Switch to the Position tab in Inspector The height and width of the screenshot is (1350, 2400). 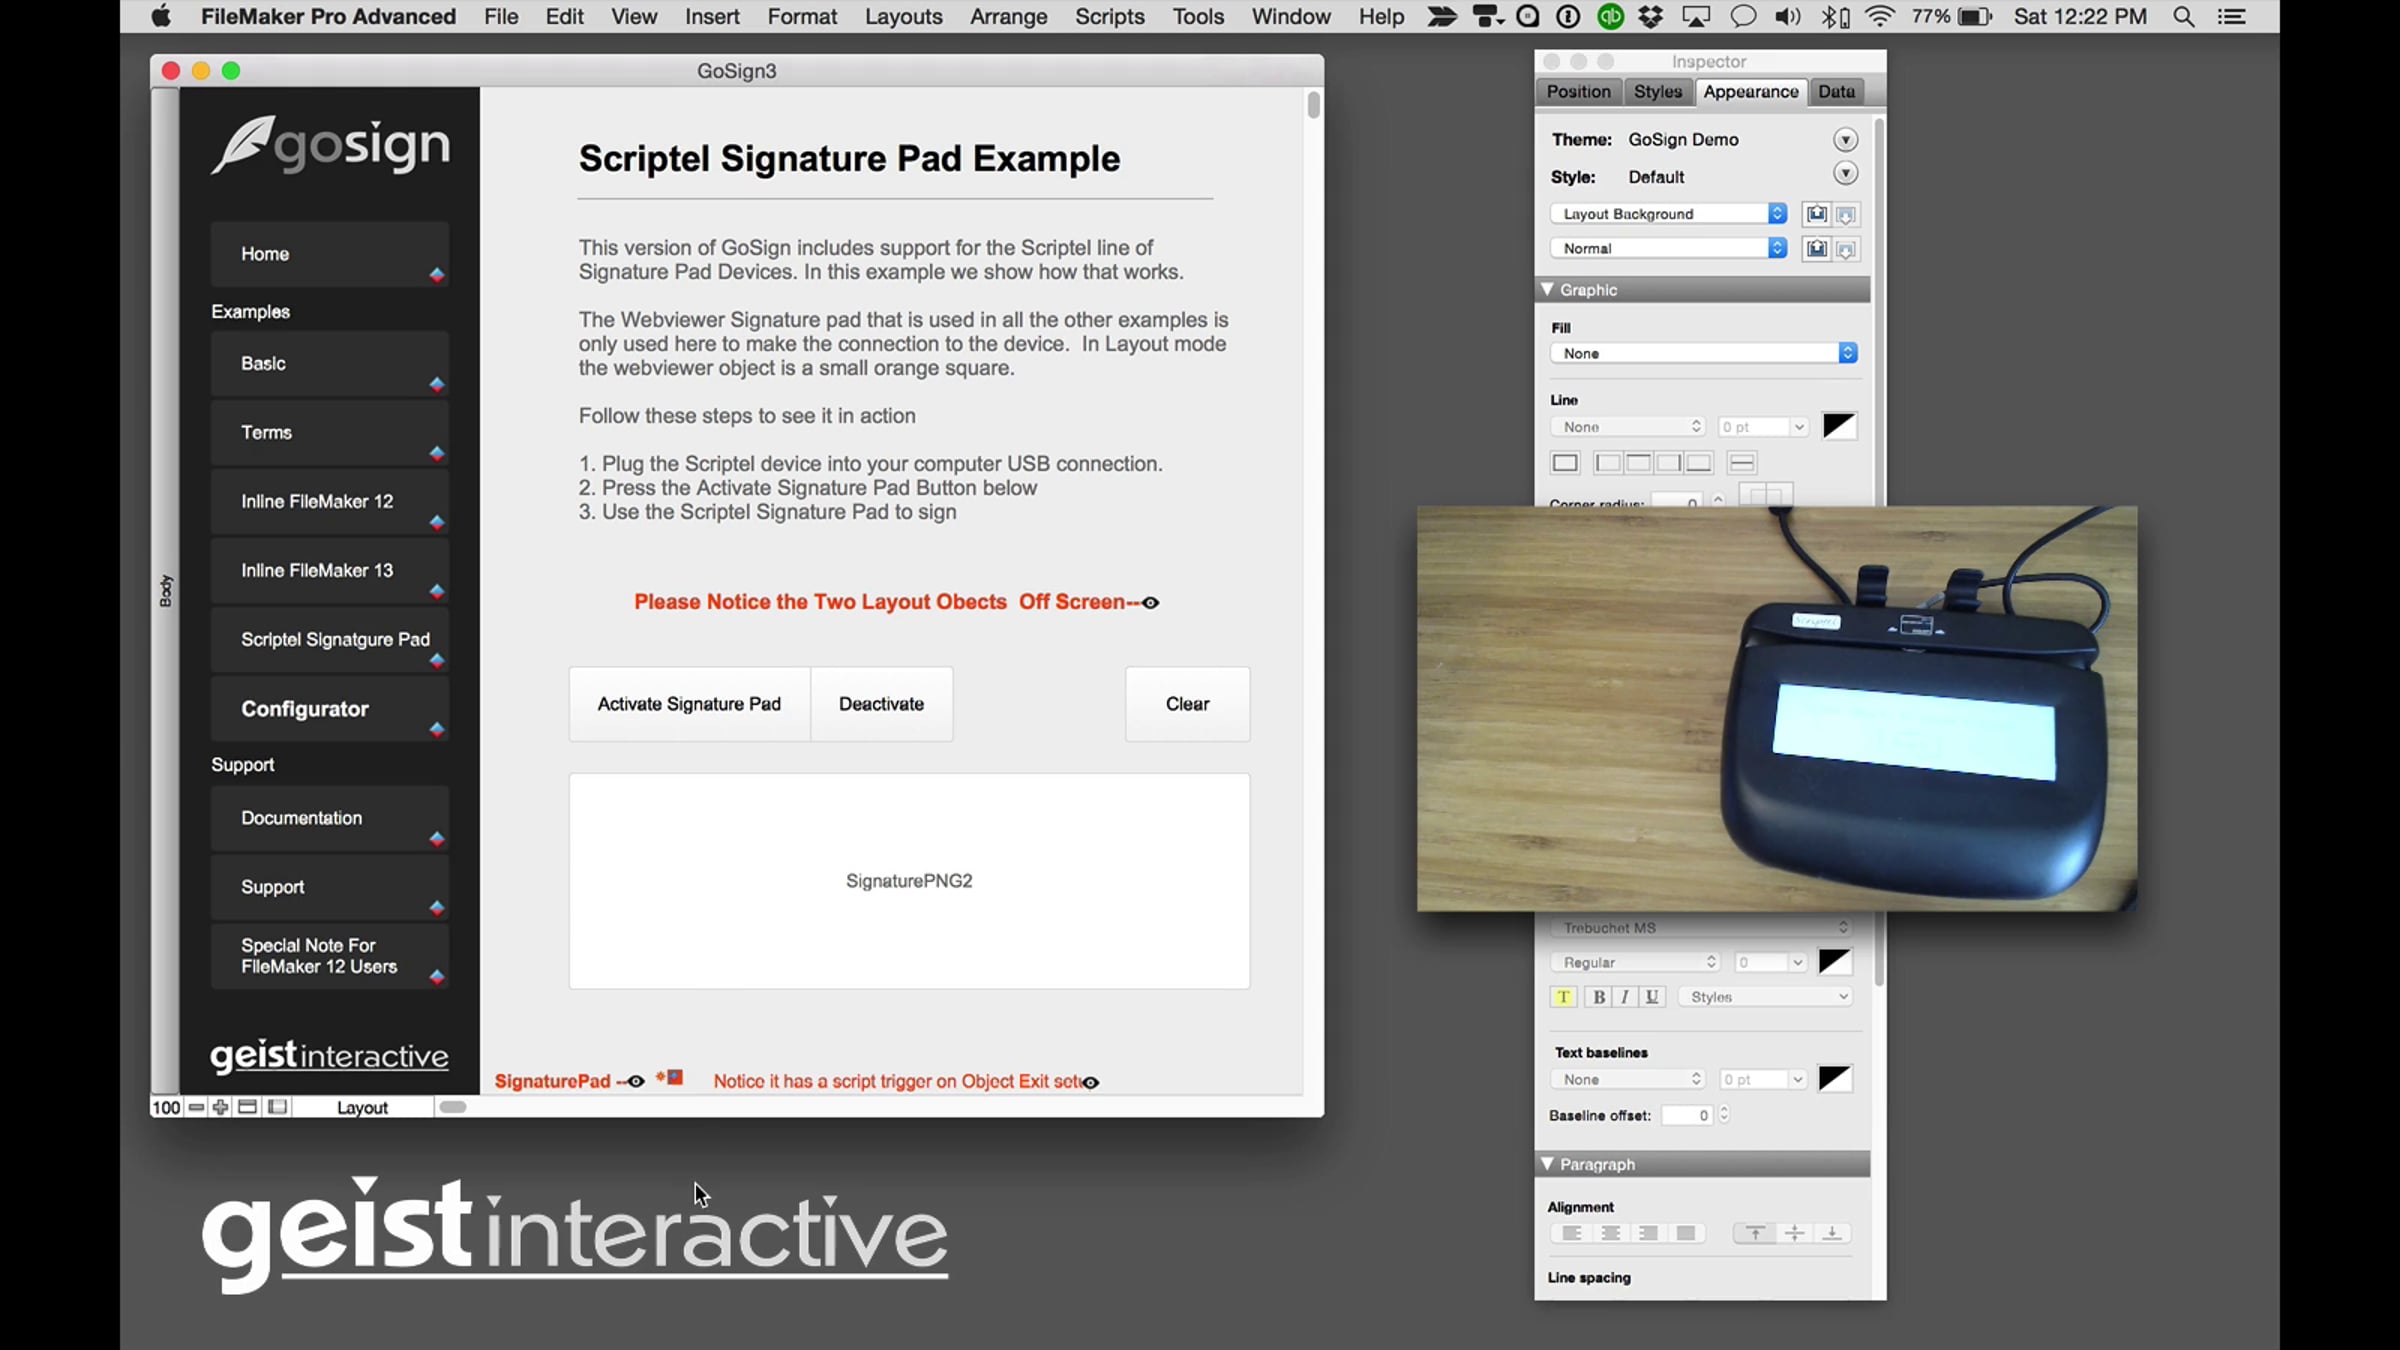(1578, 92)
